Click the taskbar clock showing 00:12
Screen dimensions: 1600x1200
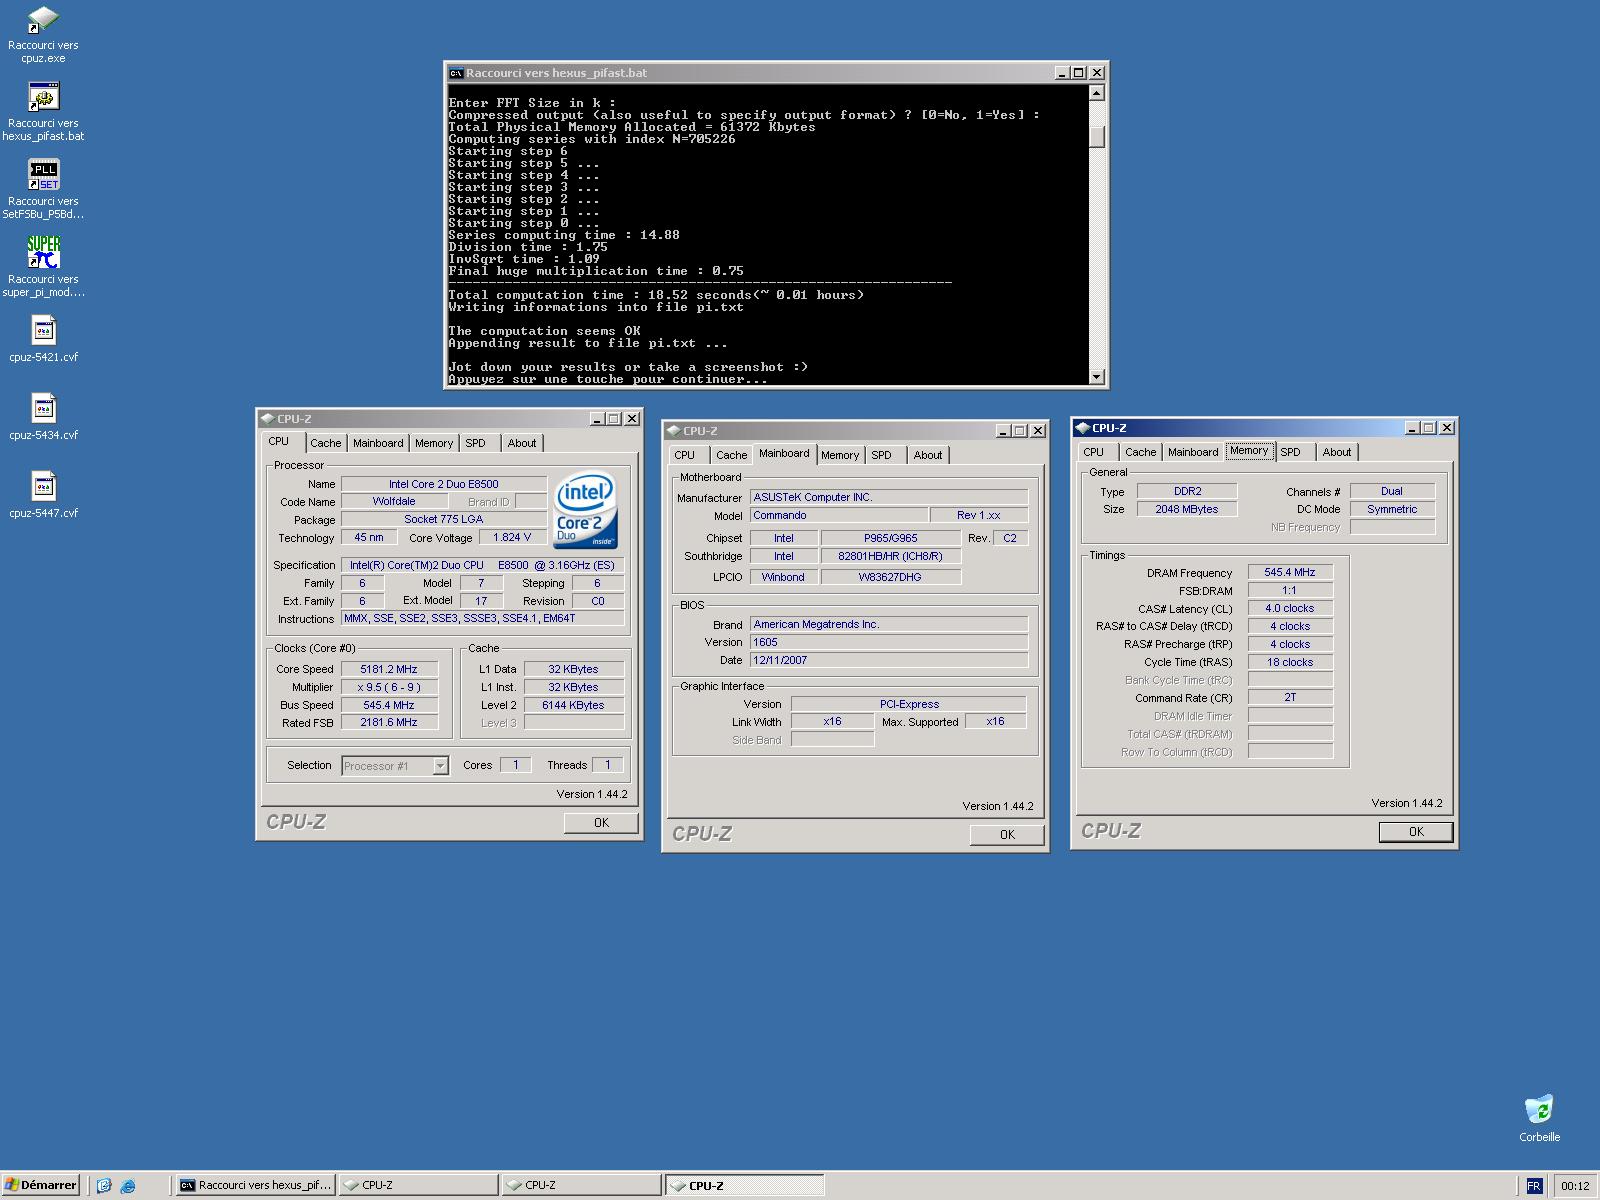click(x=1575, y=1186)
